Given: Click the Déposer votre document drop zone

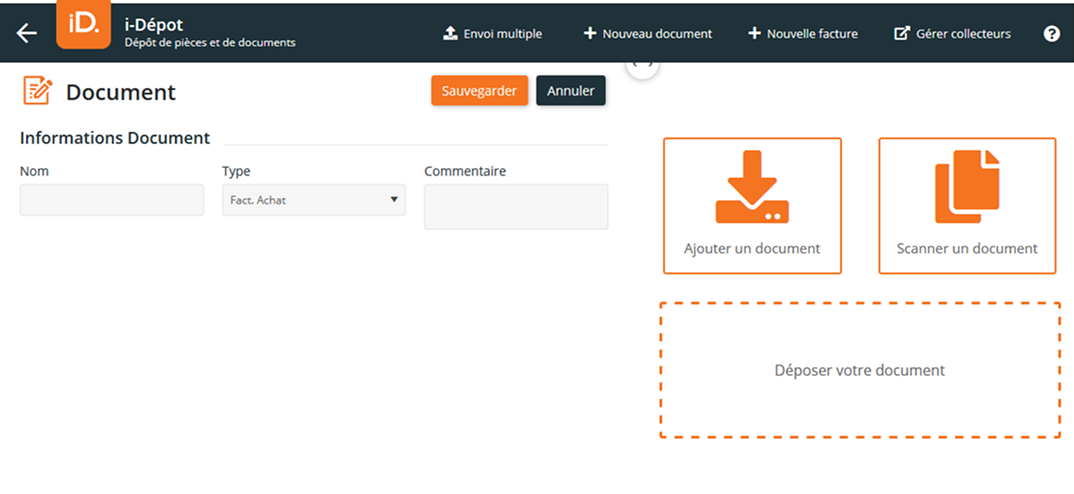Looking at the screenshot, I should (859, 370).
